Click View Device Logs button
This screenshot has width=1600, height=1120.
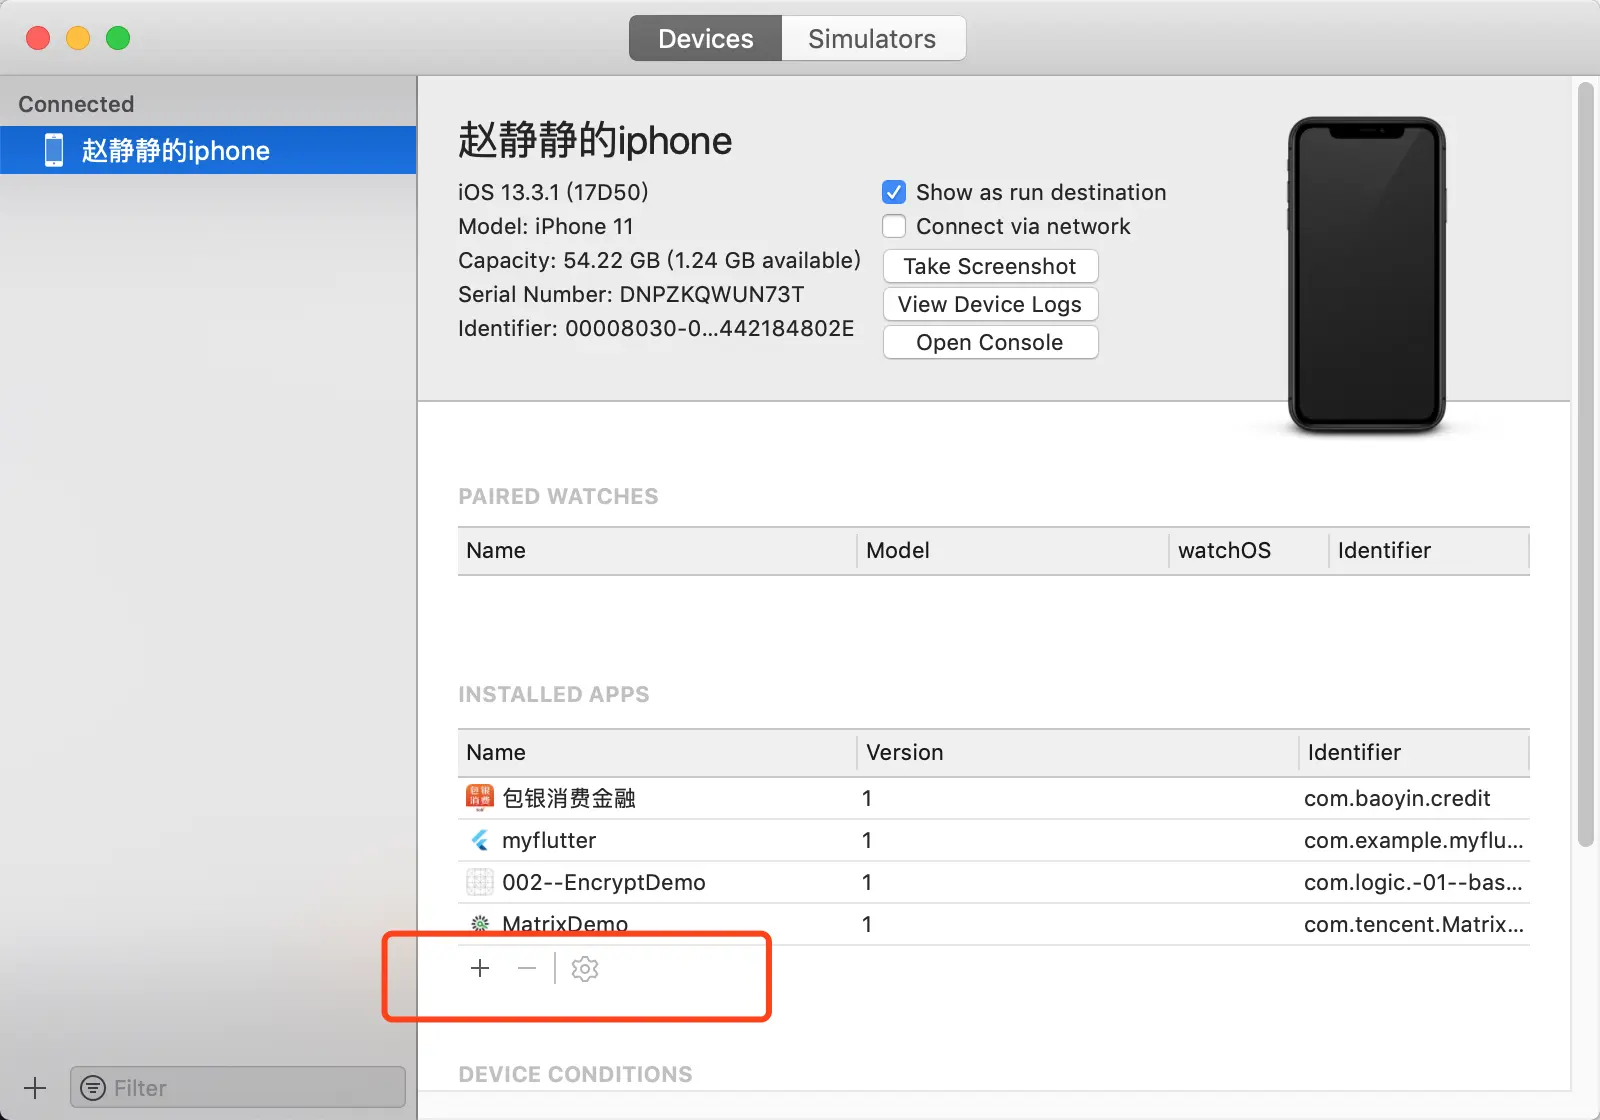990,304
